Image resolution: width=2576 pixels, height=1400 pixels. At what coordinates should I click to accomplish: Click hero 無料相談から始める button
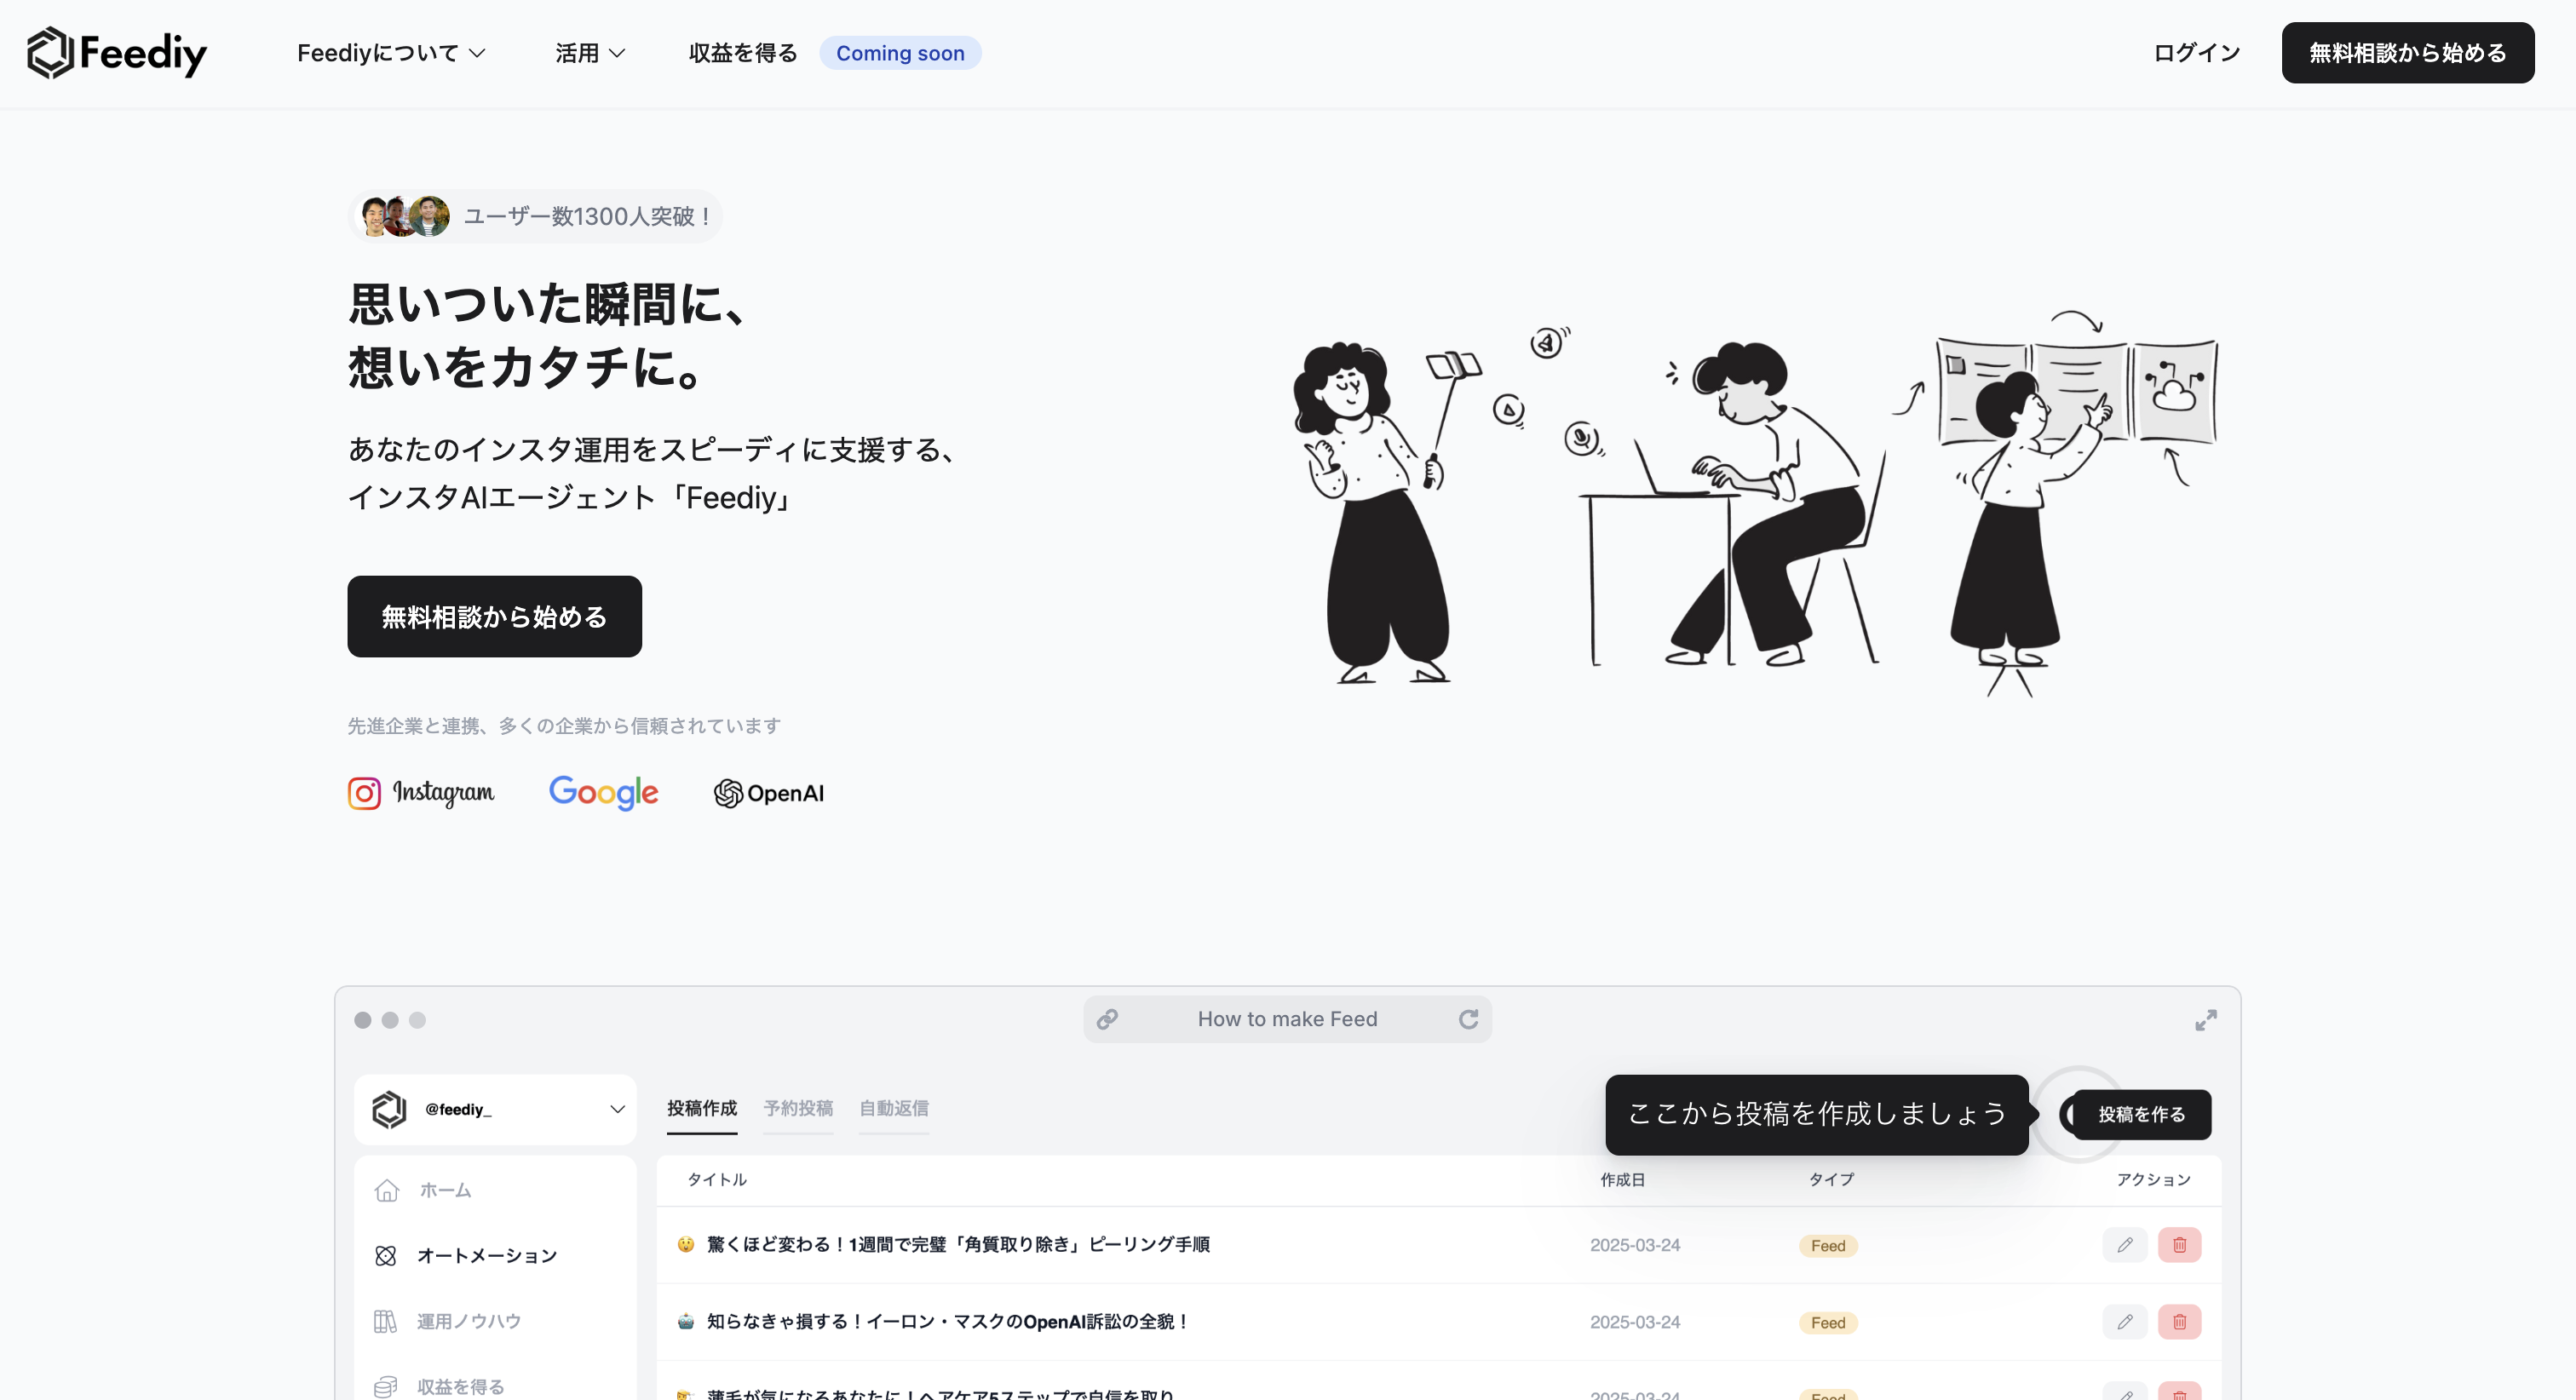(494, 616)
